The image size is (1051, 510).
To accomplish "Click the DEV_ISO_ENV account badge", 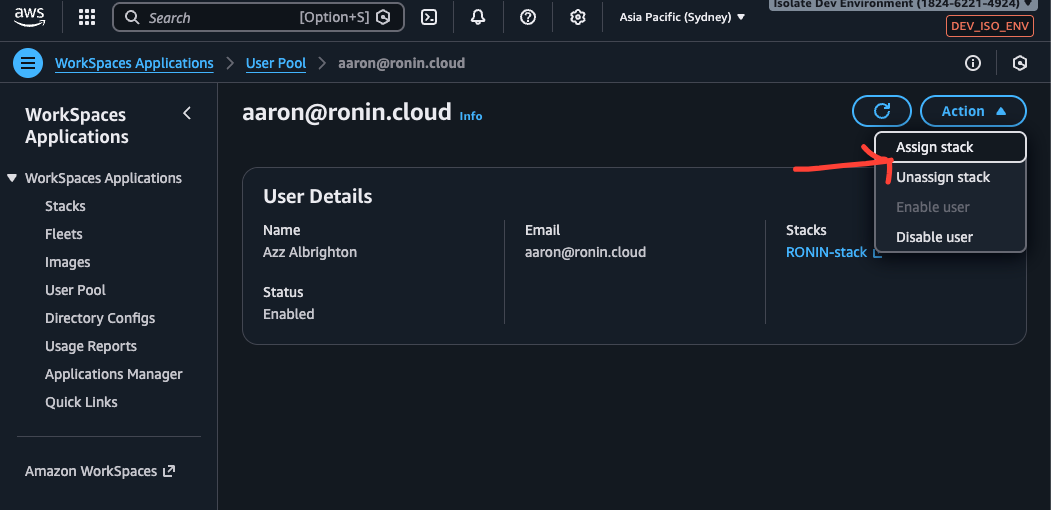I will (990, 26).
